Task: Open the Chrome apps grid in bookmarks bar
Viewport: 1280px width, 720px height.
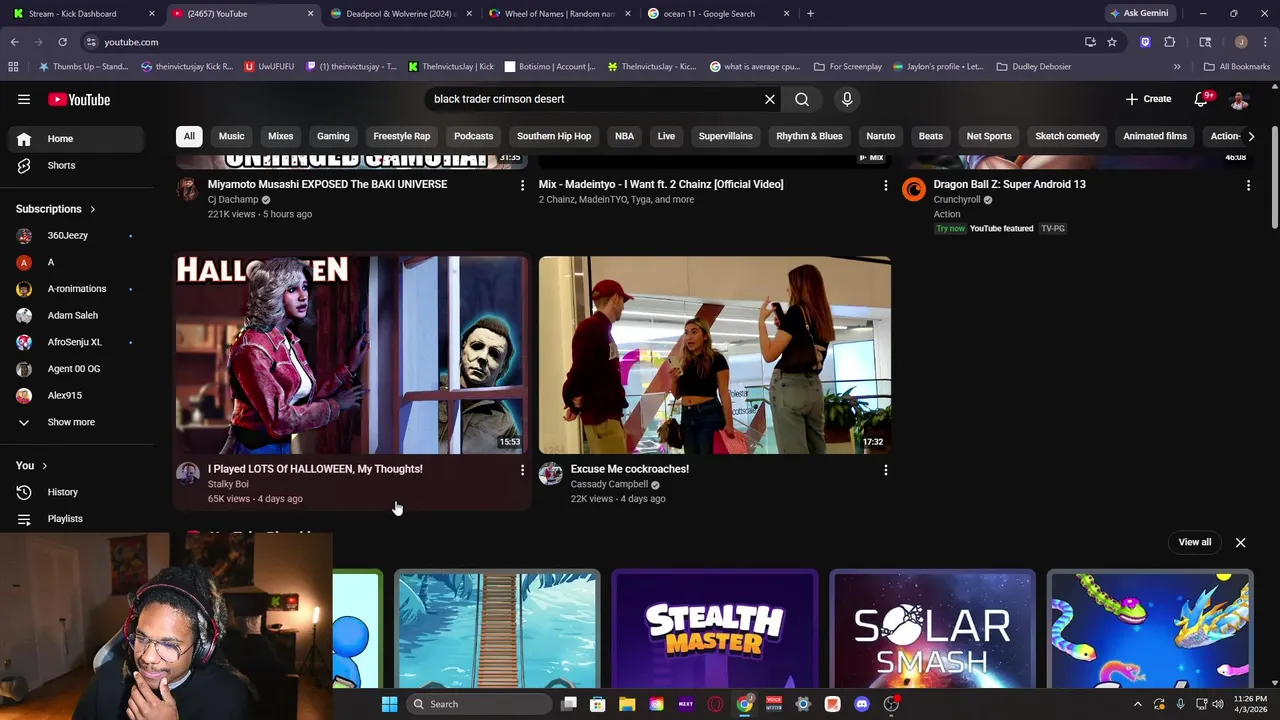Action: (13, 67)
